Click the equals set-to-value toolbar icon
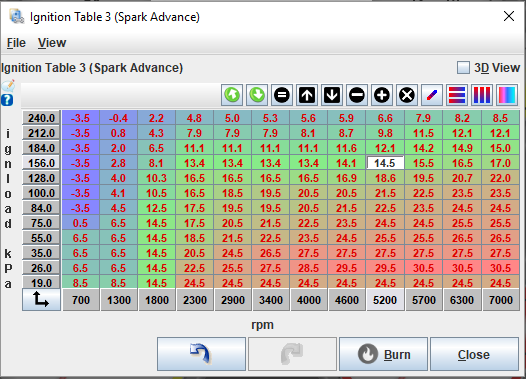 coord(282,95)
